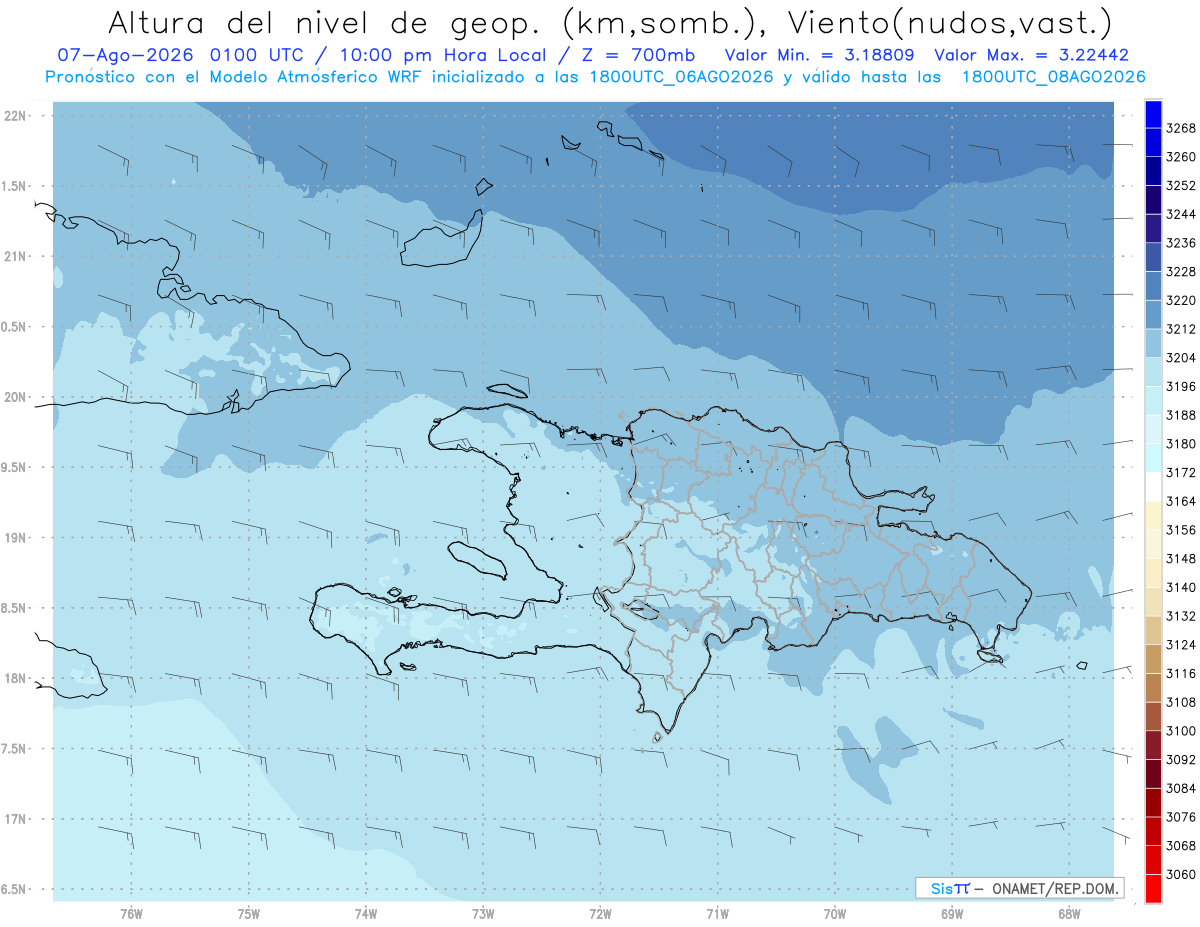Click the legend value '3268'
Viewport: 1200px width, 927px height.
(x=1181, y=128)
